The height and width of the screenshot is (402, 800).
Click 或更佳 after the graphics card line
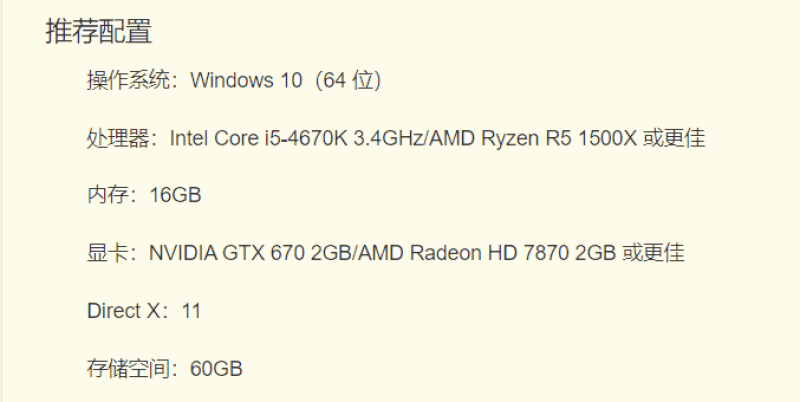tap(653, 253)
